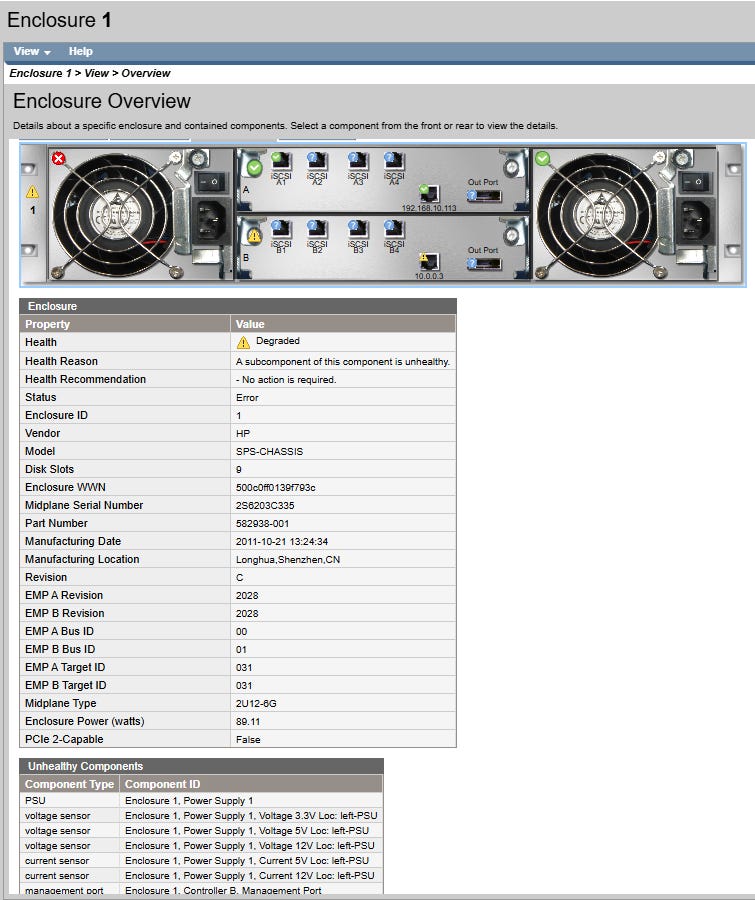Select iSCSI port A3
The image size is (755, 900).
358,162
